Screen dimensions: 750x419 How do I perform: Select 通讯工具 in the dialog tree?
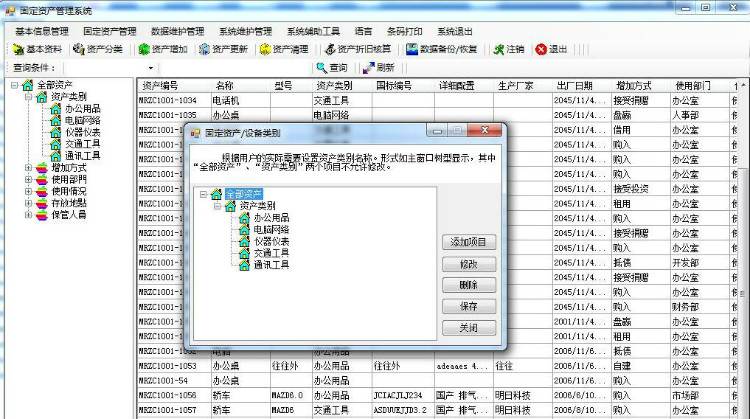point(271,265)
